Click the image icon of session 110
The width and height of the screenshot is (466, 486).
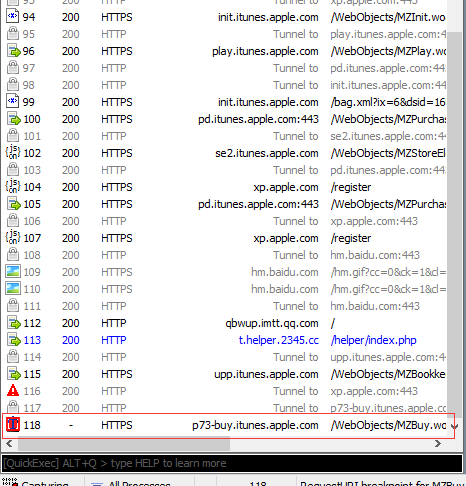(x=13, y=289)
